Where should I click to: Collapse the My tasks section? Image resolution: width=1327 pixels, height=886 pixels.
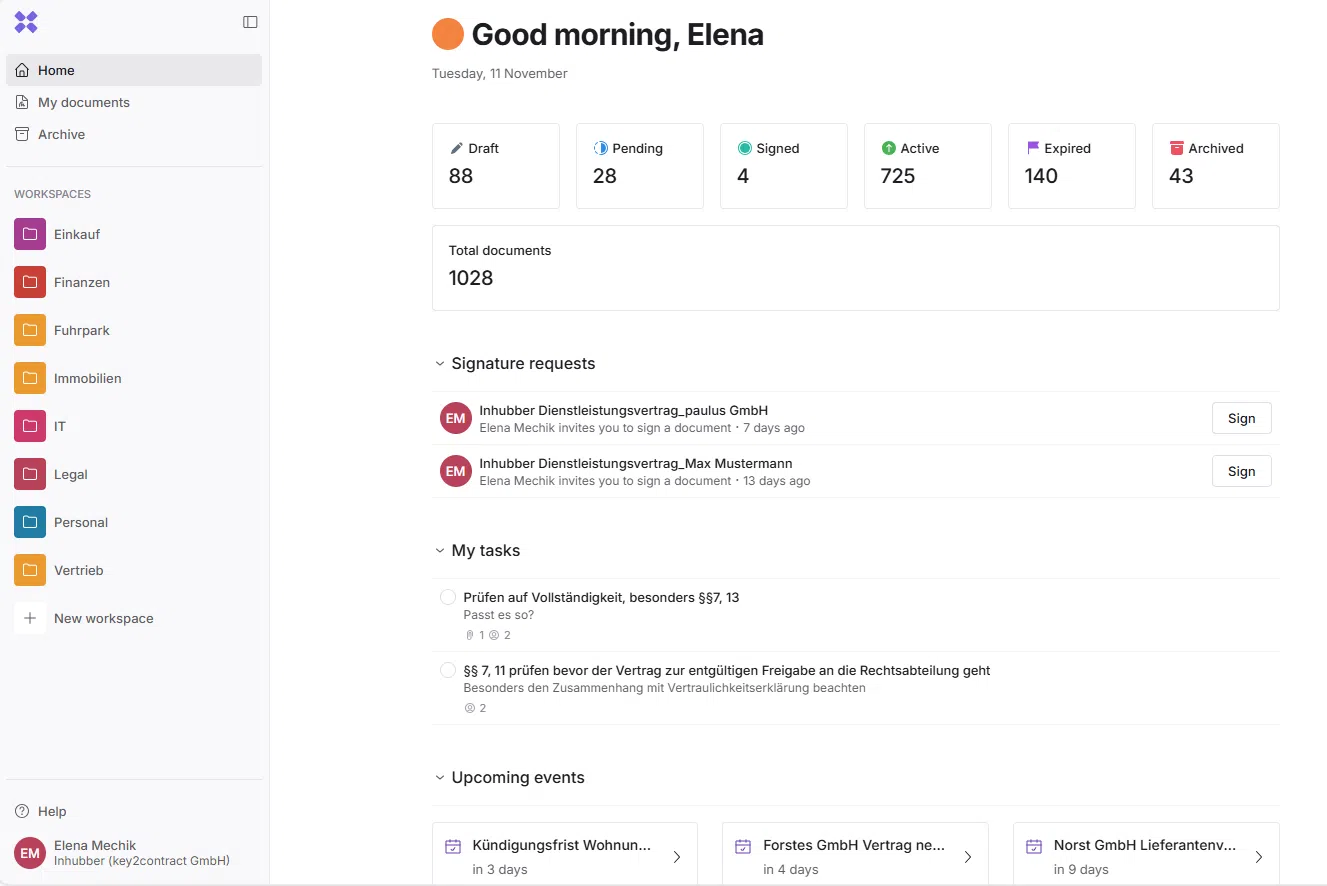pyautogui.click(x=440, y=551)
